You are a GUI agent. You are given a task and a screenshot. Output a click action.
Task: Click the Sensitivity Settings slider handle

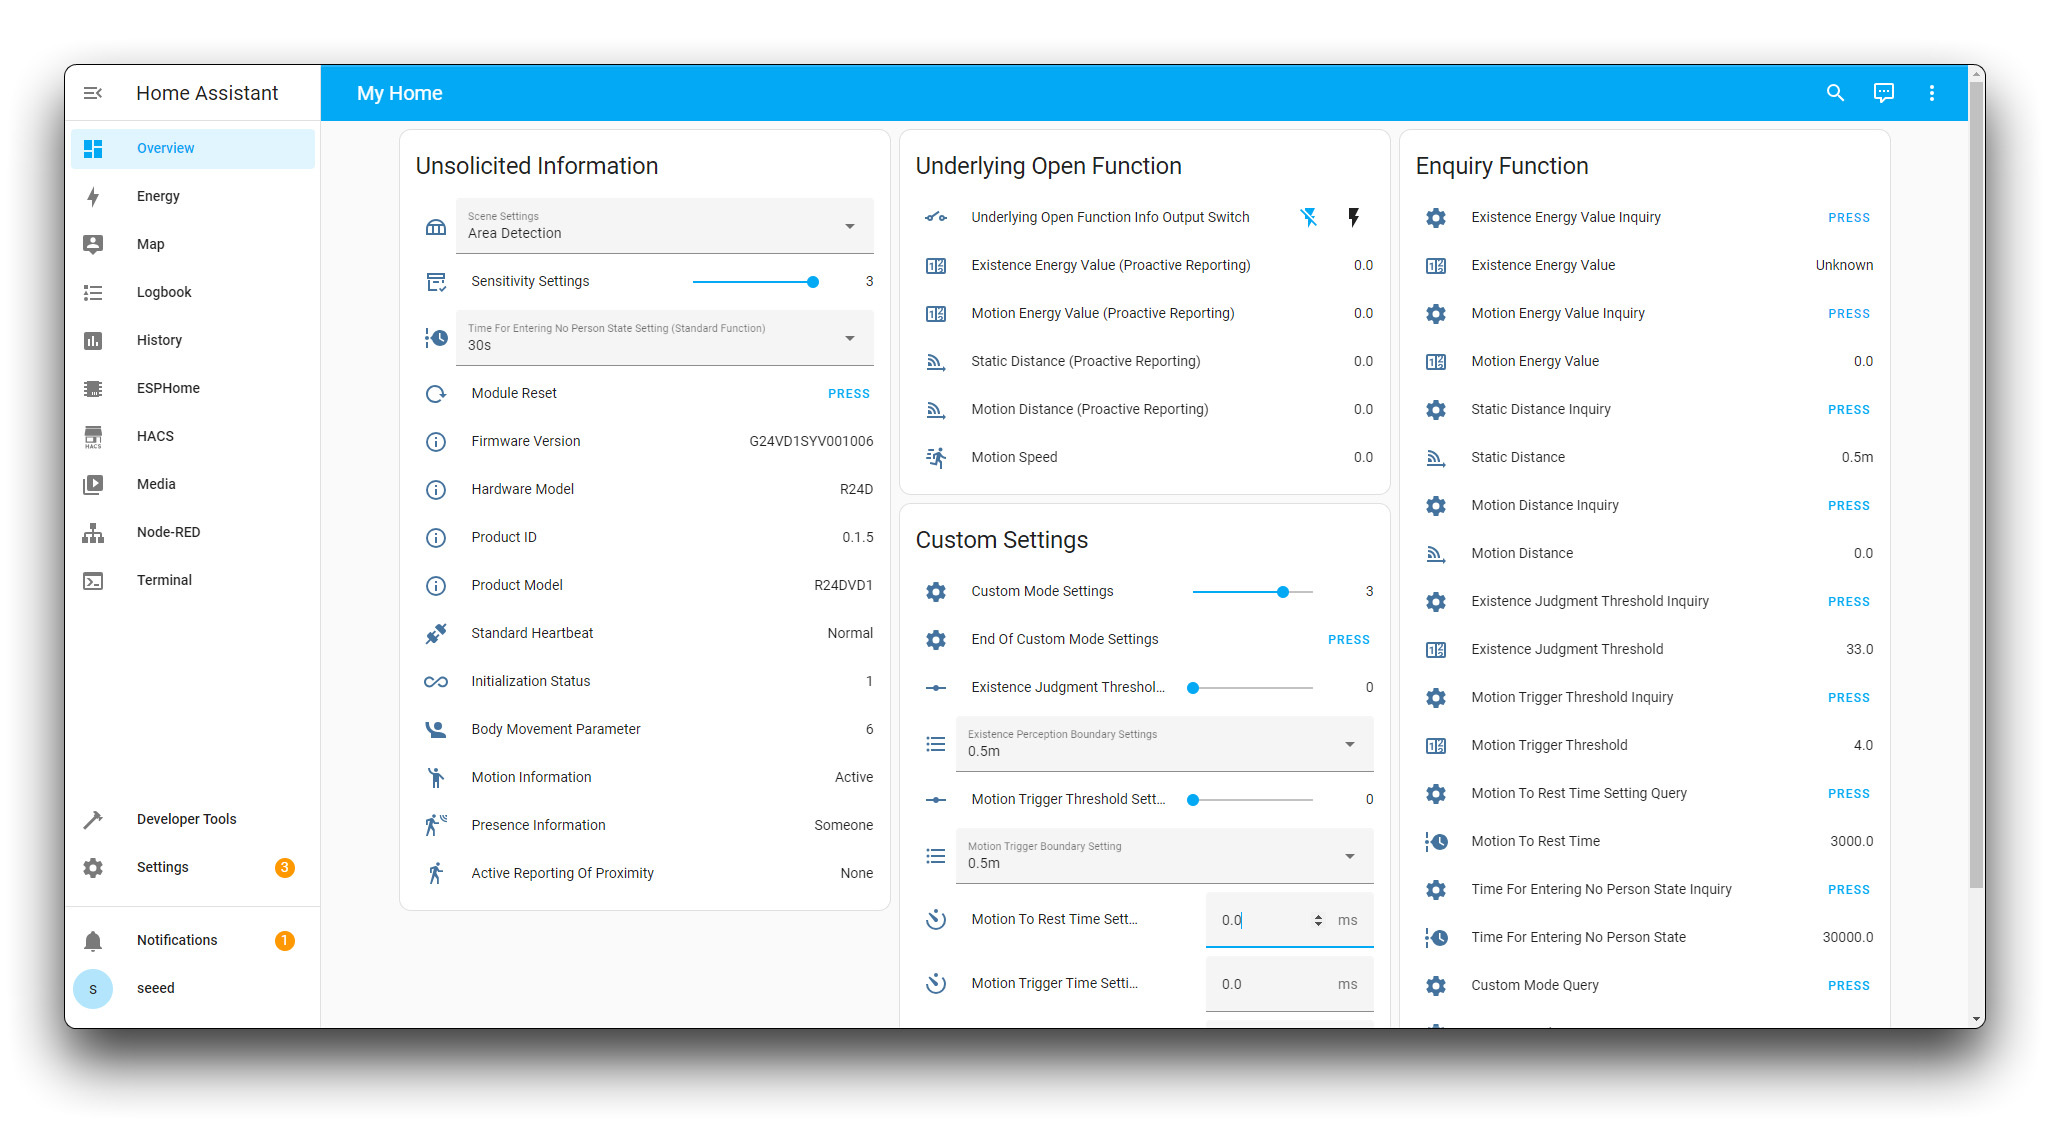813,282
